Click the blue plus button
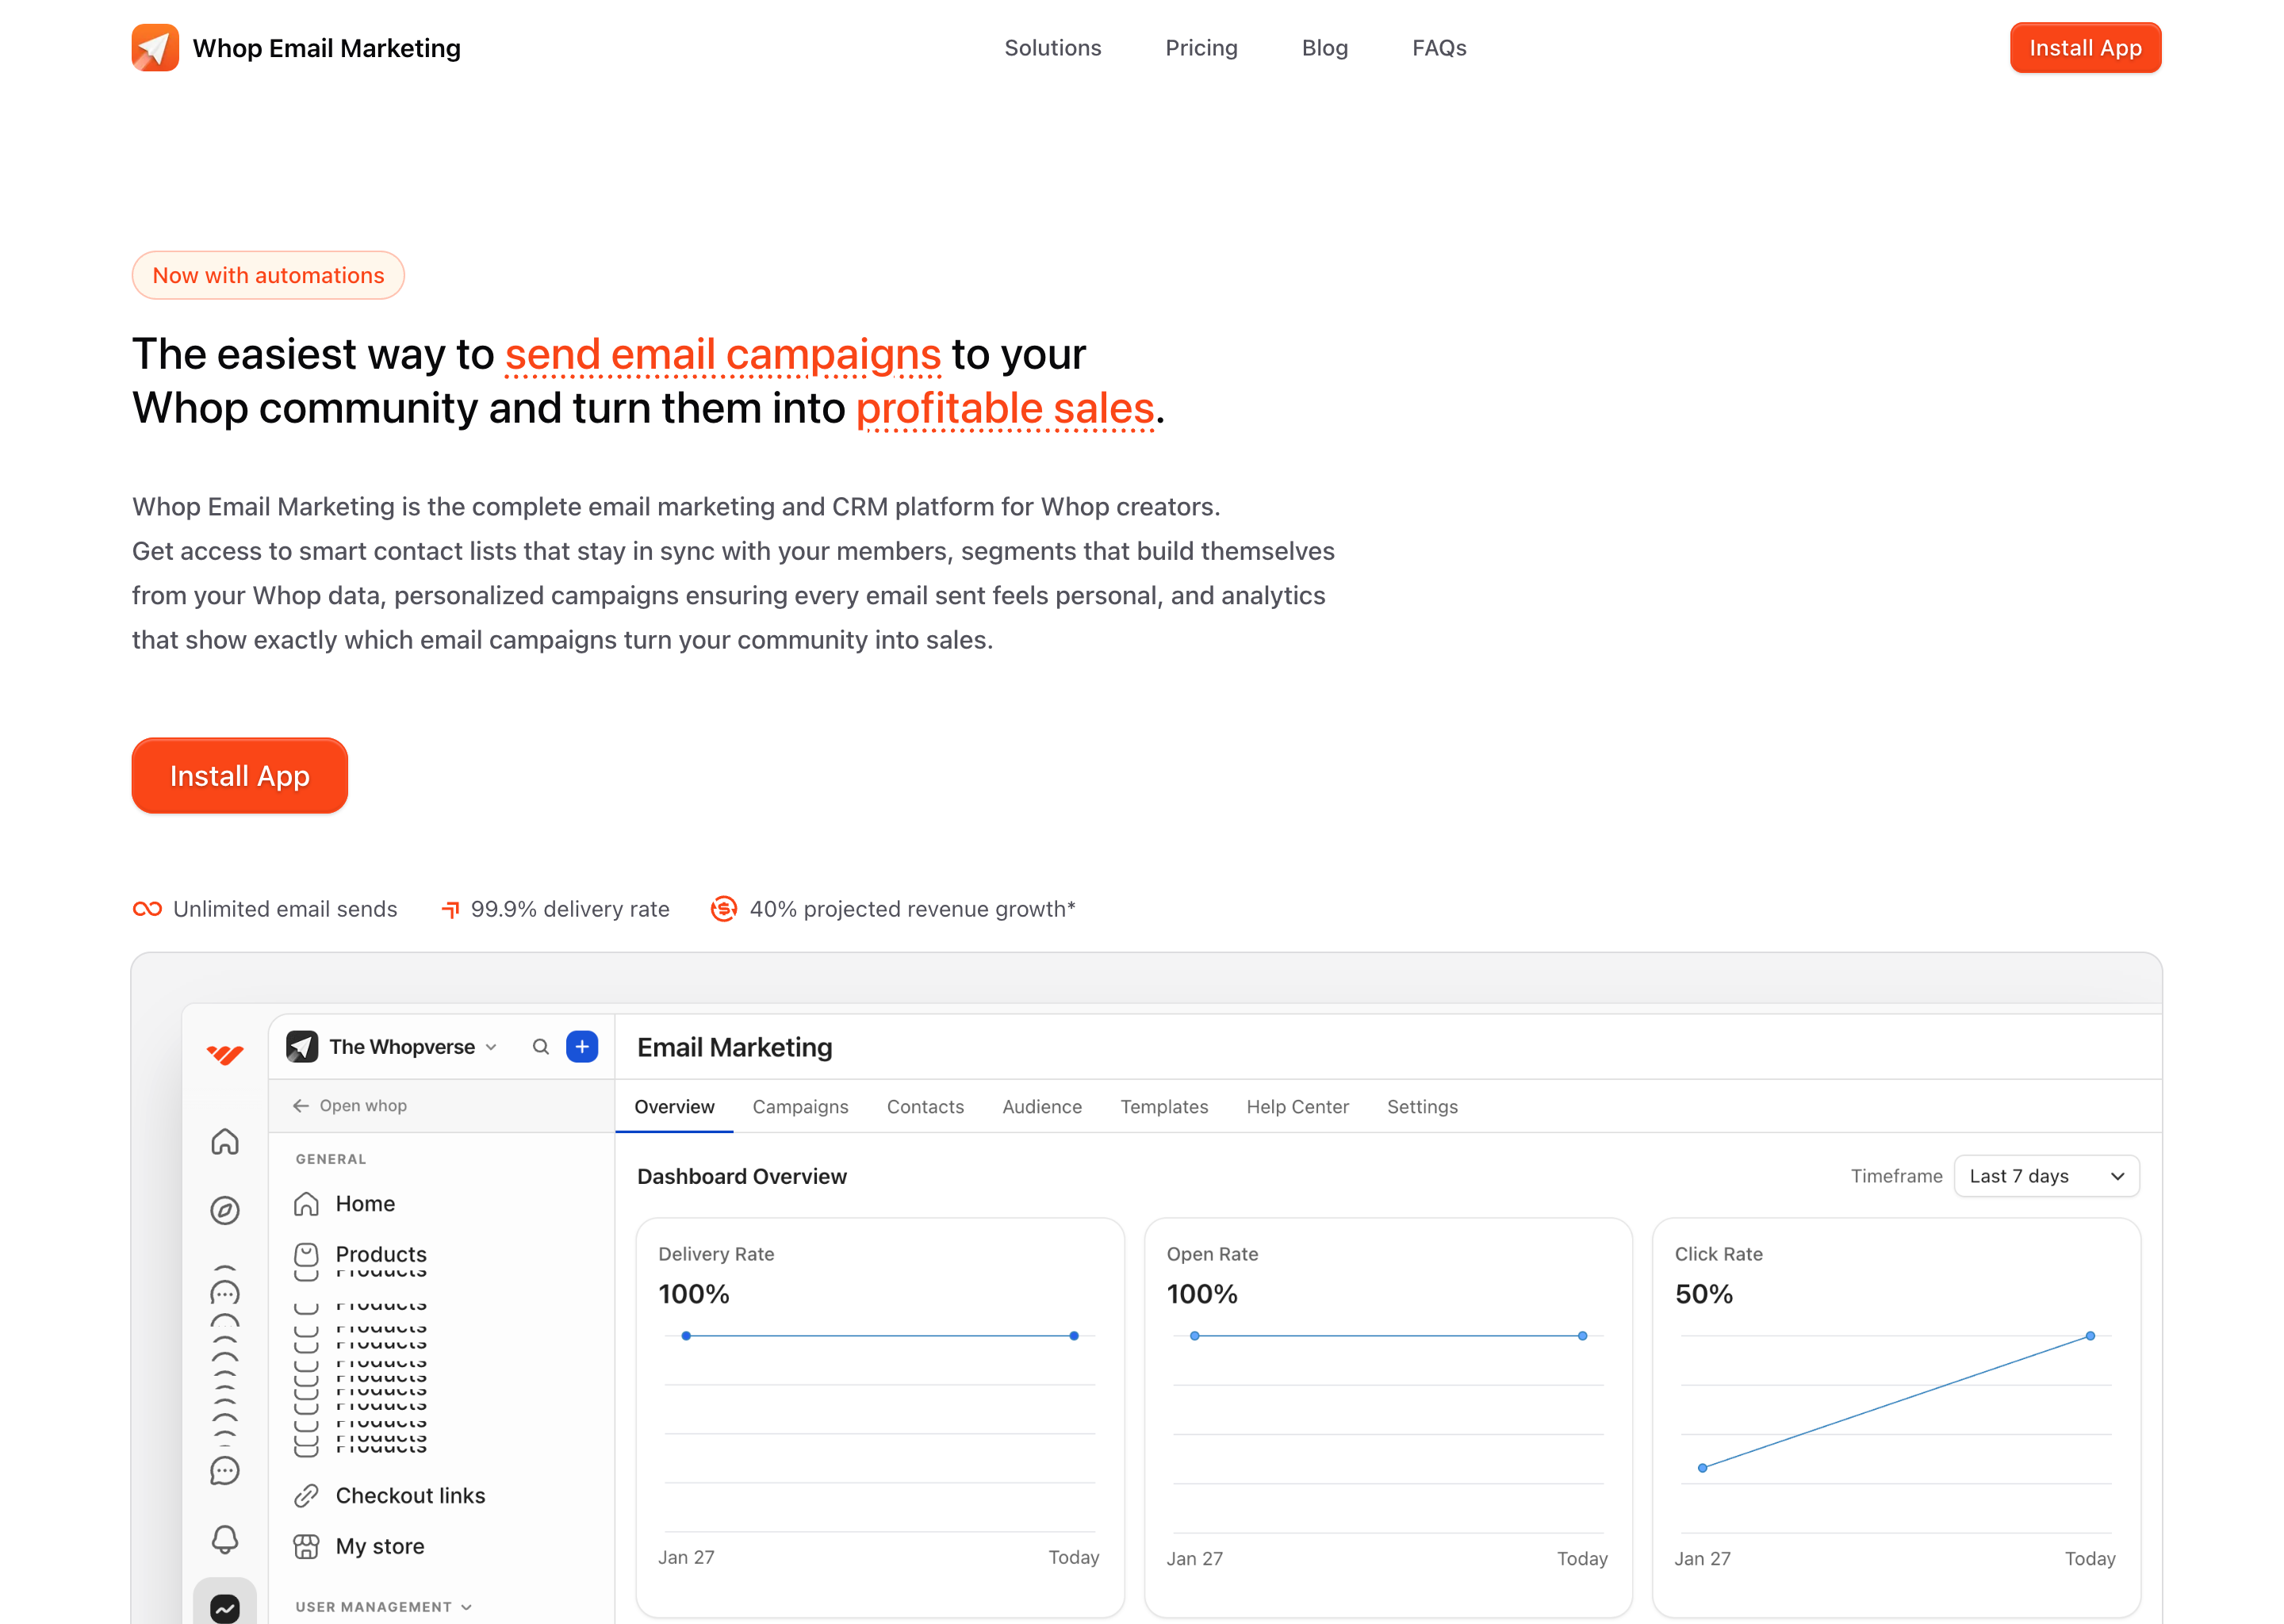The image size is (2284, 1624). 582,1047
